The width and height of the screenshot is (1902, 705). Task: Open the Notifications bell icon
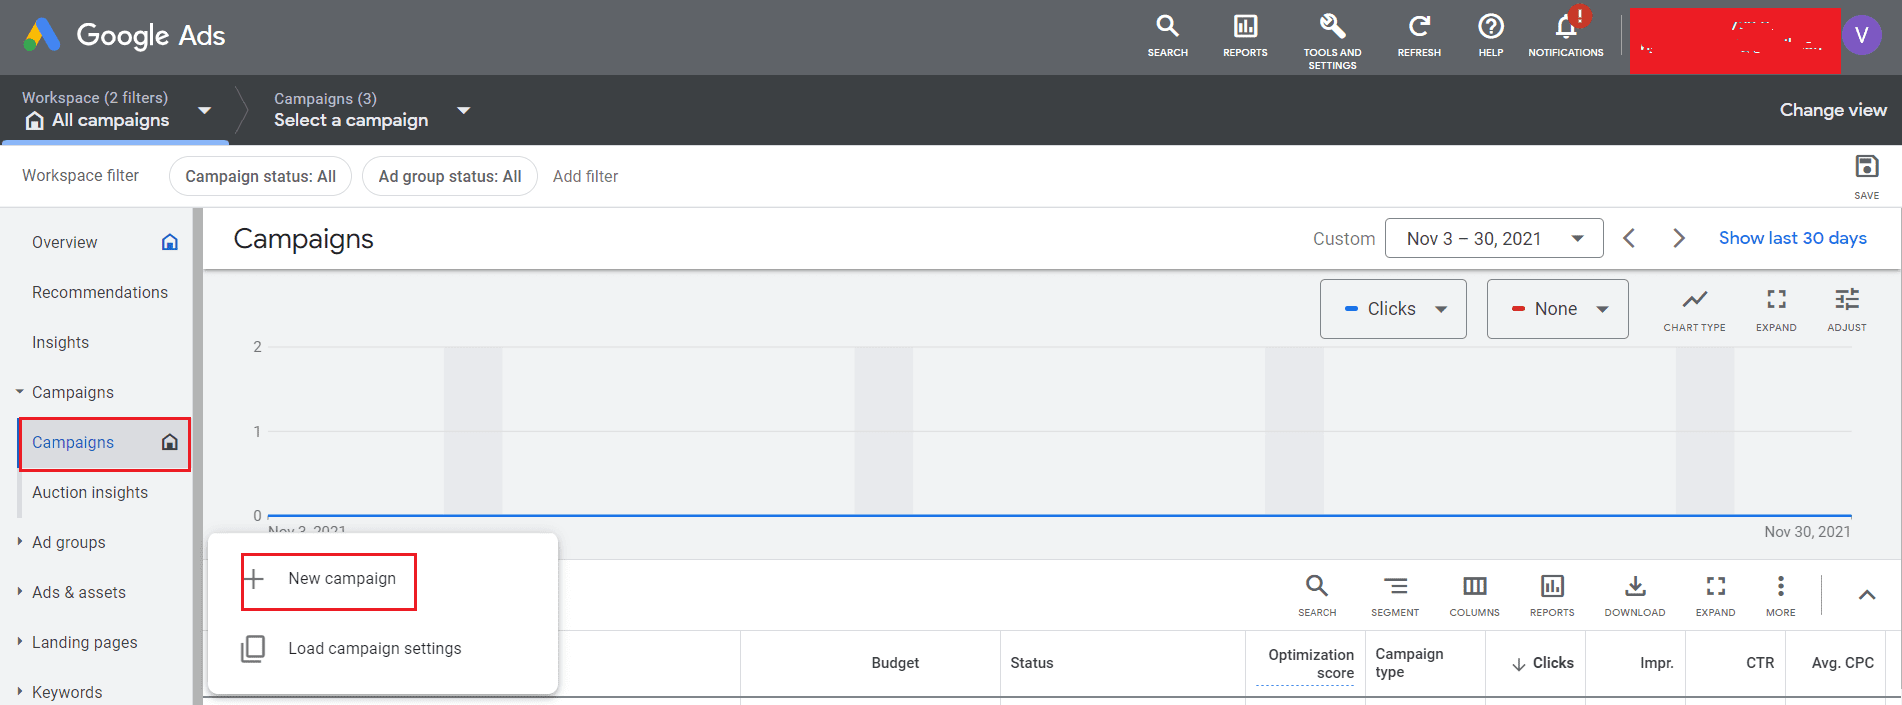[x=1566, y=27]
